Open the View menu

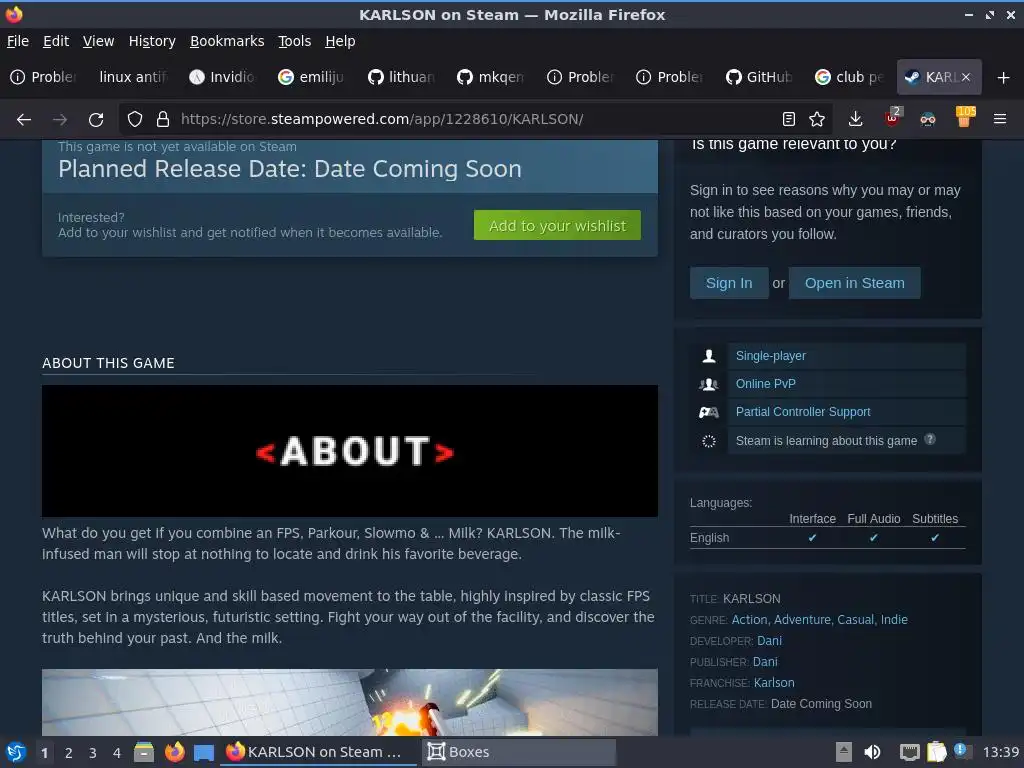(98, 41)
